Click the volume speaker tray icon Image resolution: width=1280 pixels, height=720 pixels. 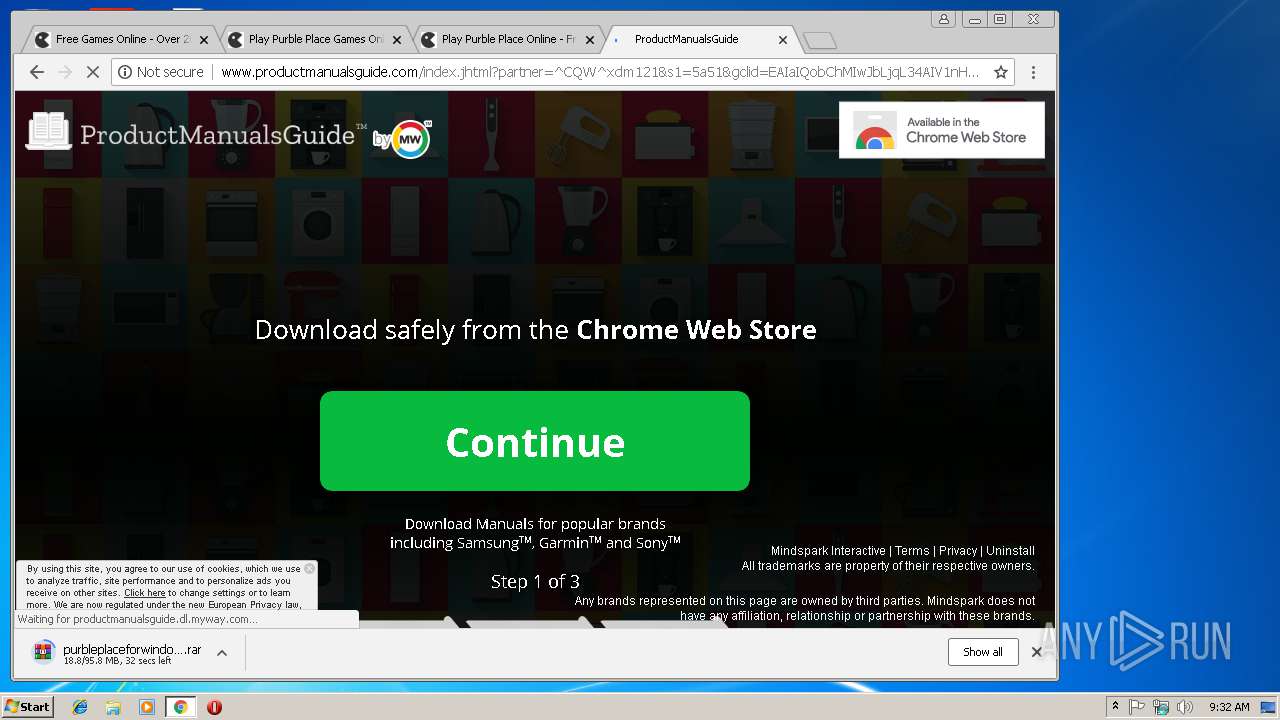1185,707
